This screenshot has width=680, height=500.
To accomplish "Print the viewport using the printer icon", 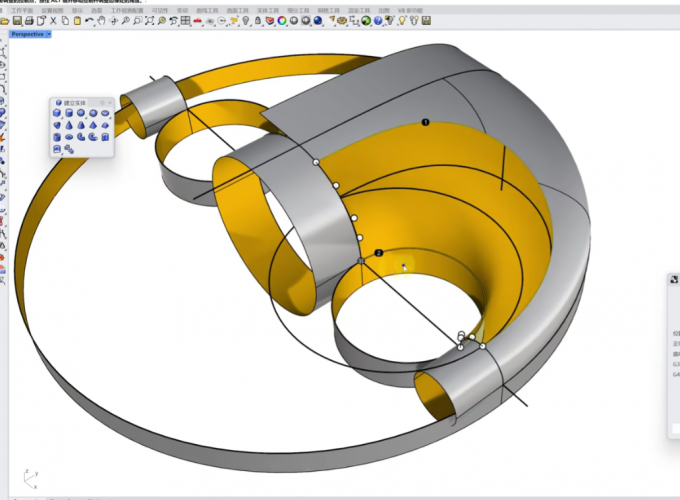I will point(29,21).
